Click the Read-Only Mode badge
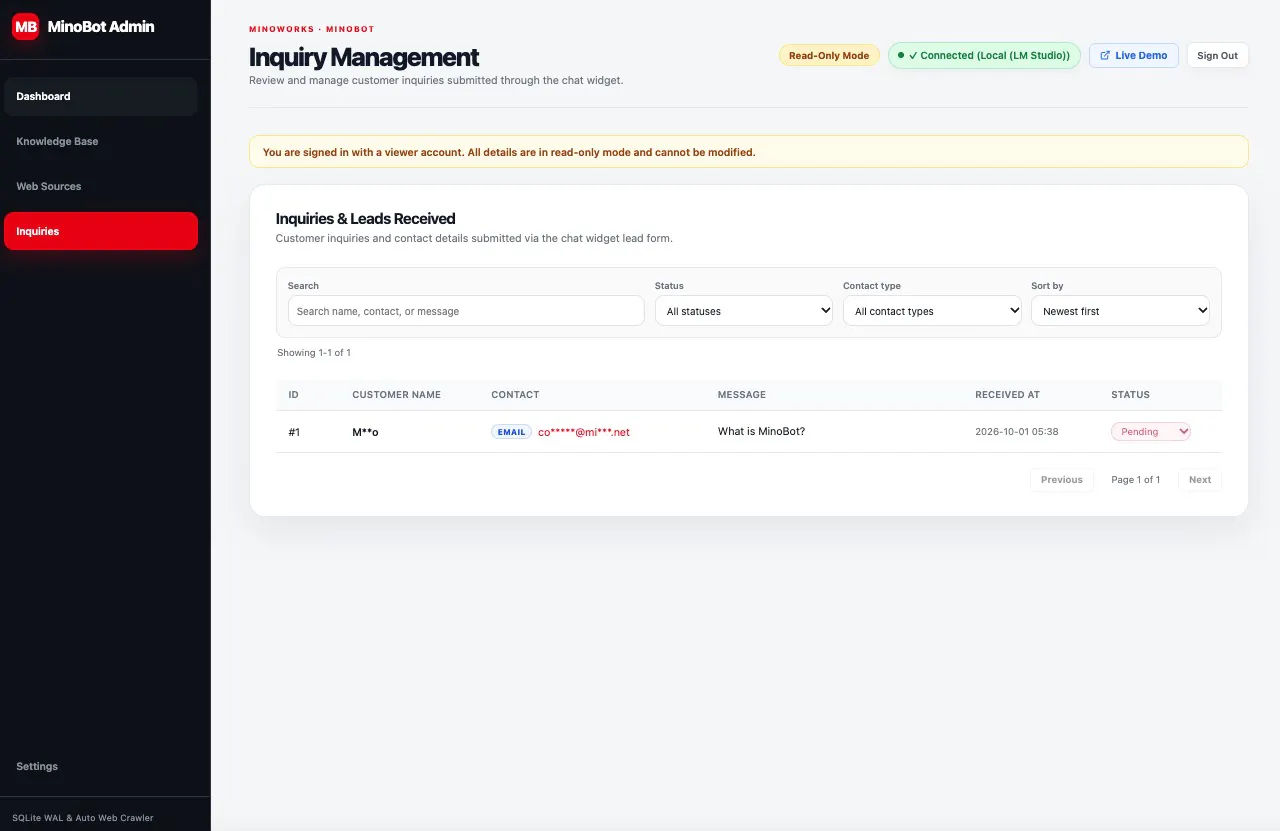 tap(829, 55)
